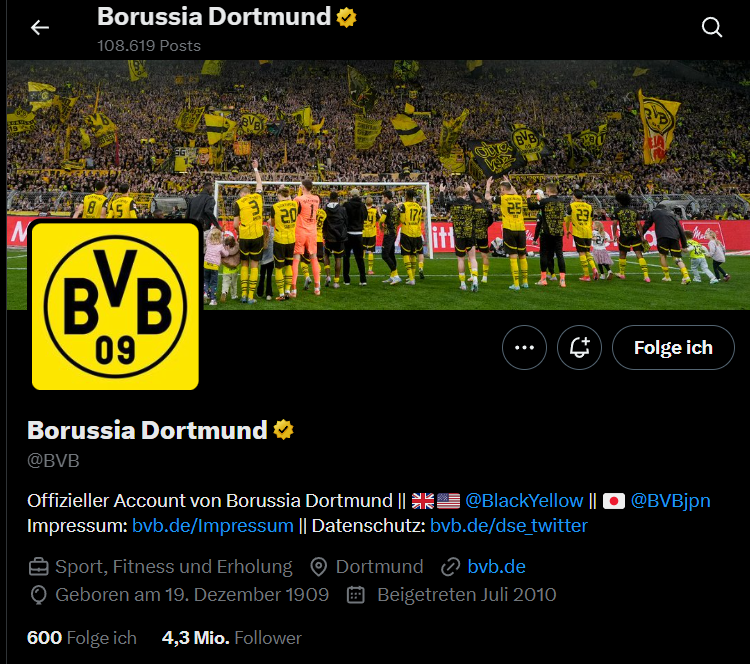Click the chain link icon next to bvb.de
The image size is (750, 664).
point(451,567)
